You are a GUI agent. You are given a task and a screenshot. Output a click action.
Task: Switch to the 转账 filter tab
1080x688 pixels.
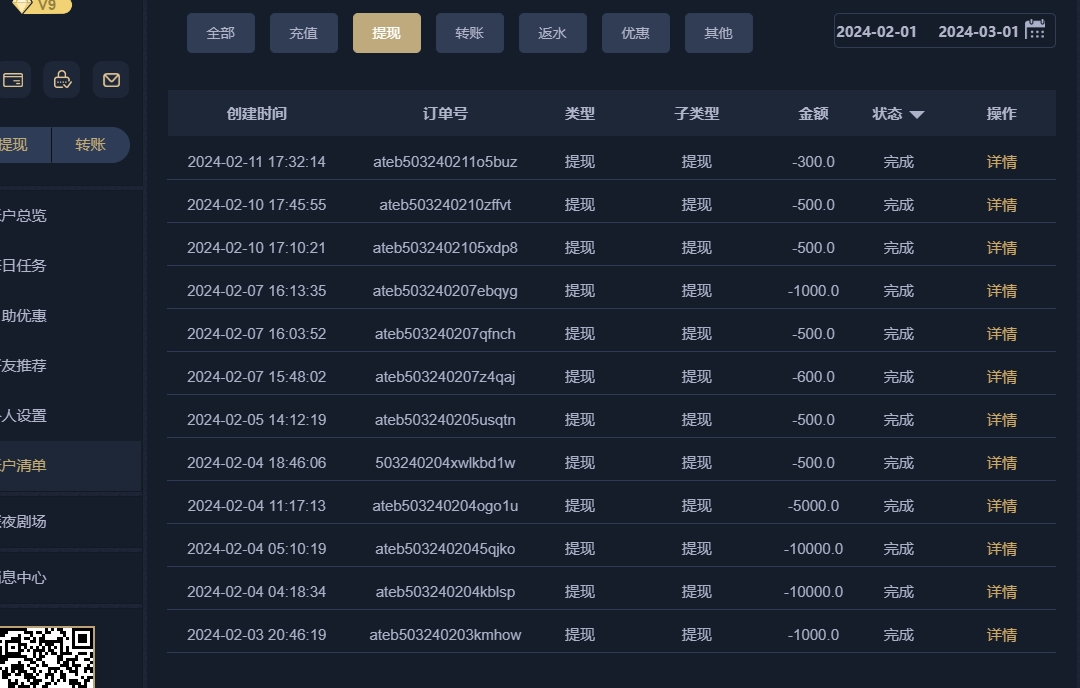(x=469, y=33)
